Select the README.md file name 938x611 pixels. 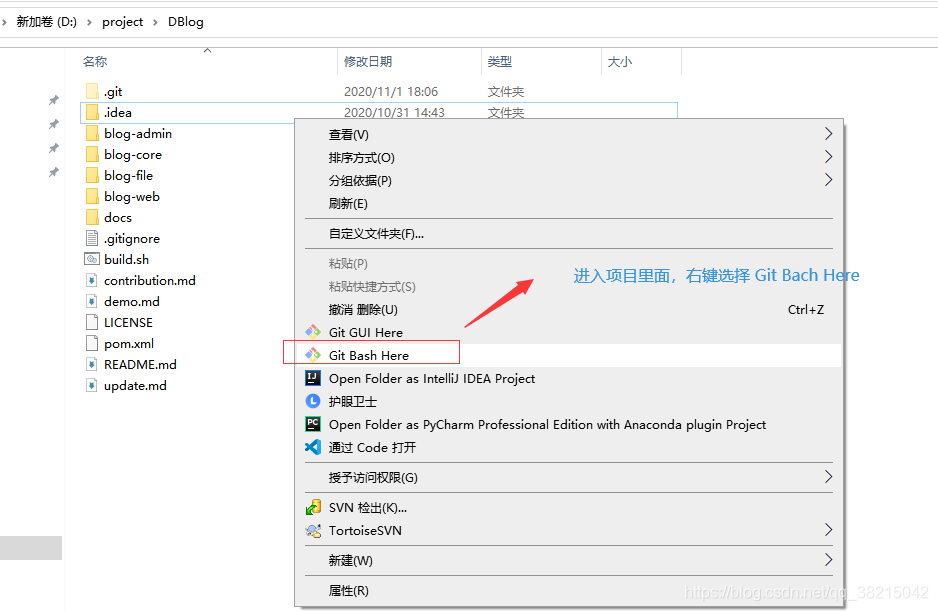pos(140,364)
